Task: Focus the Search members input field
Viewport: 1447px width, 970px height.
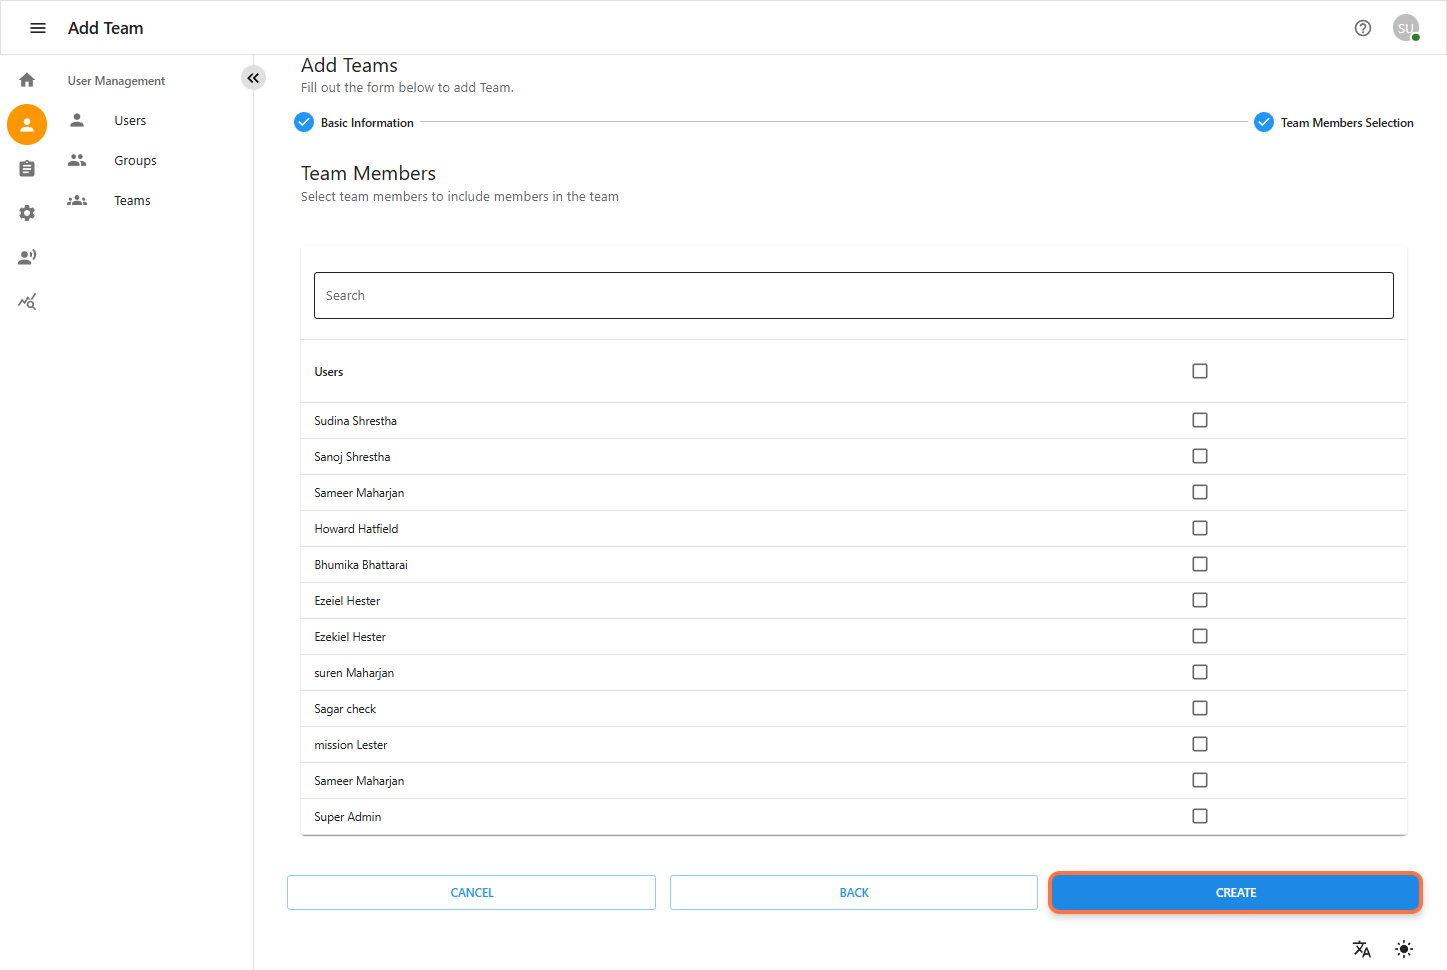Action: click(x=853, y=296)
